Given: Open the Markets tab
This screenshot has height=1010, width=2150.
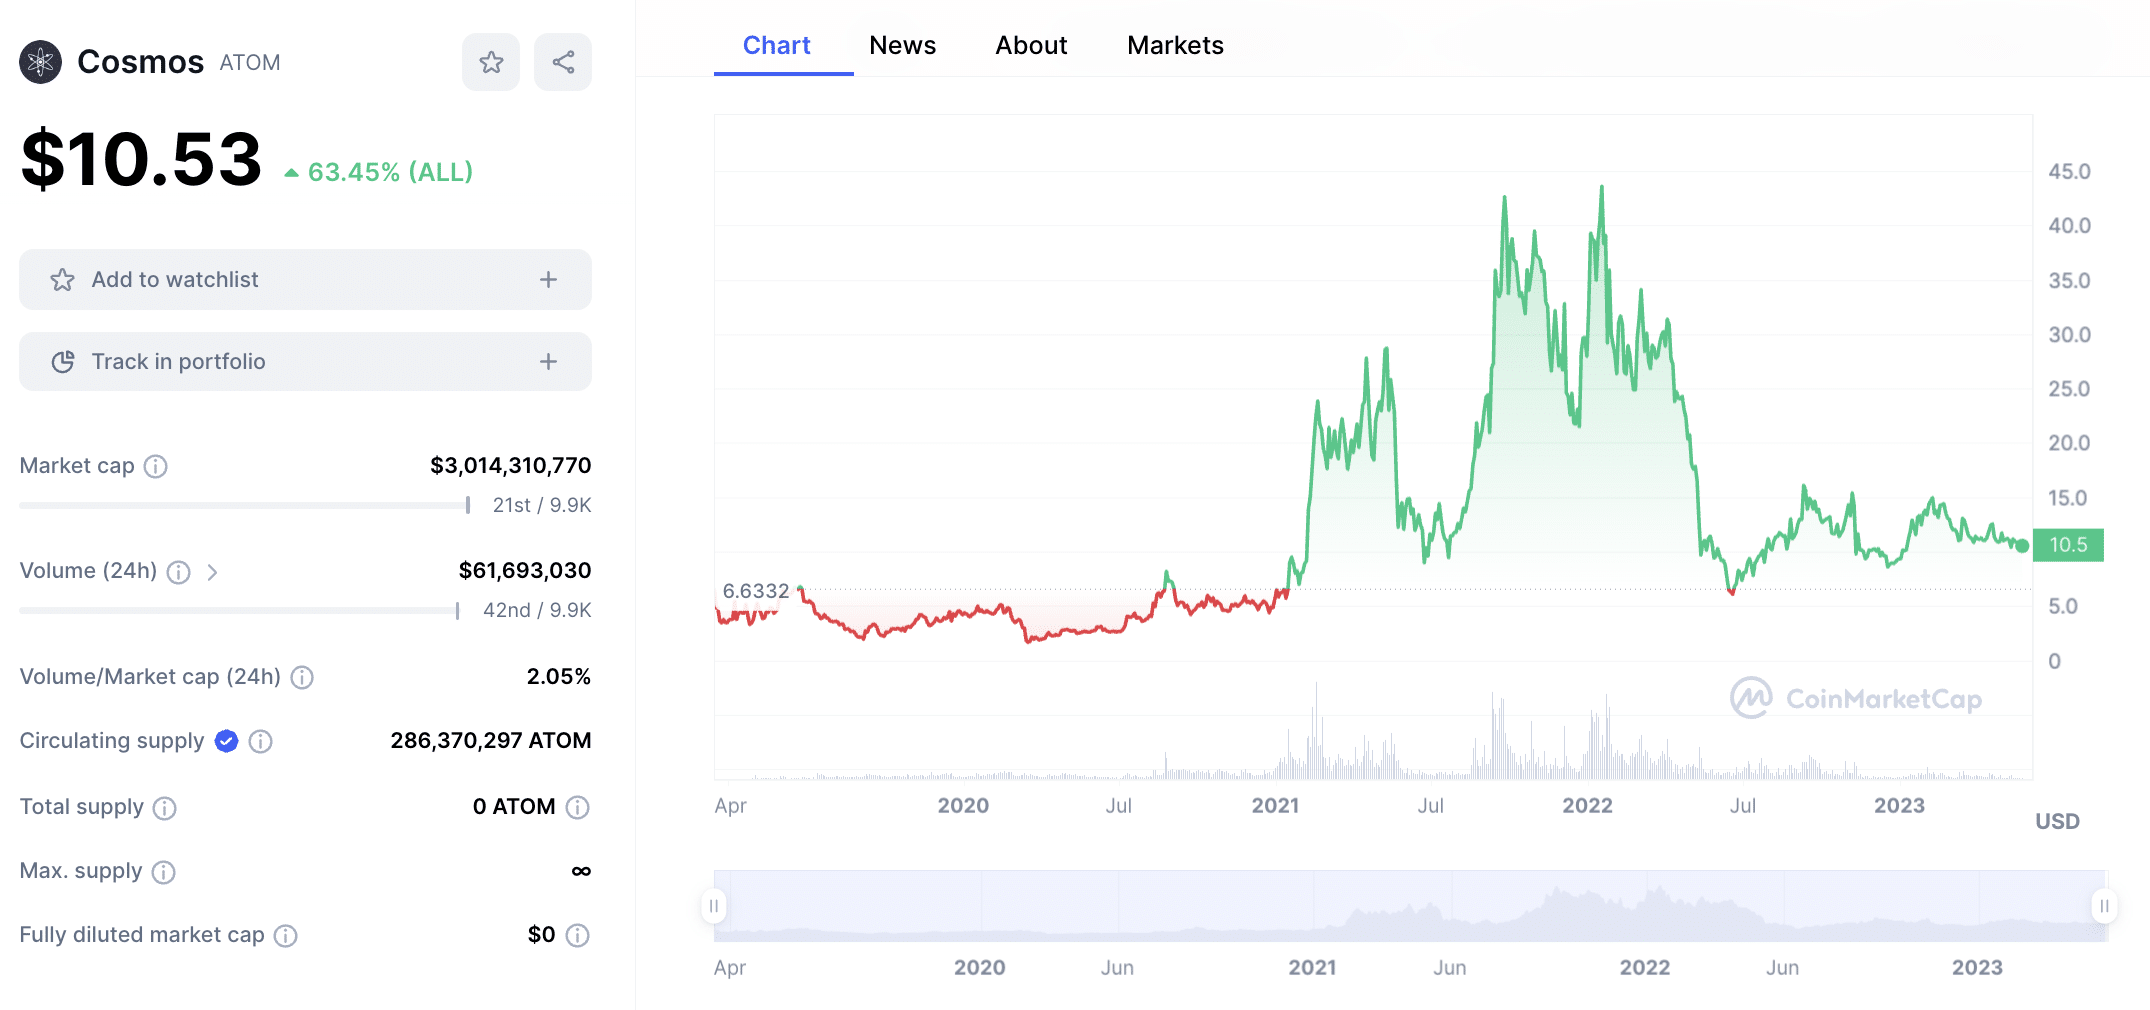Looking at the screenshot, I should click(1175, 45).
